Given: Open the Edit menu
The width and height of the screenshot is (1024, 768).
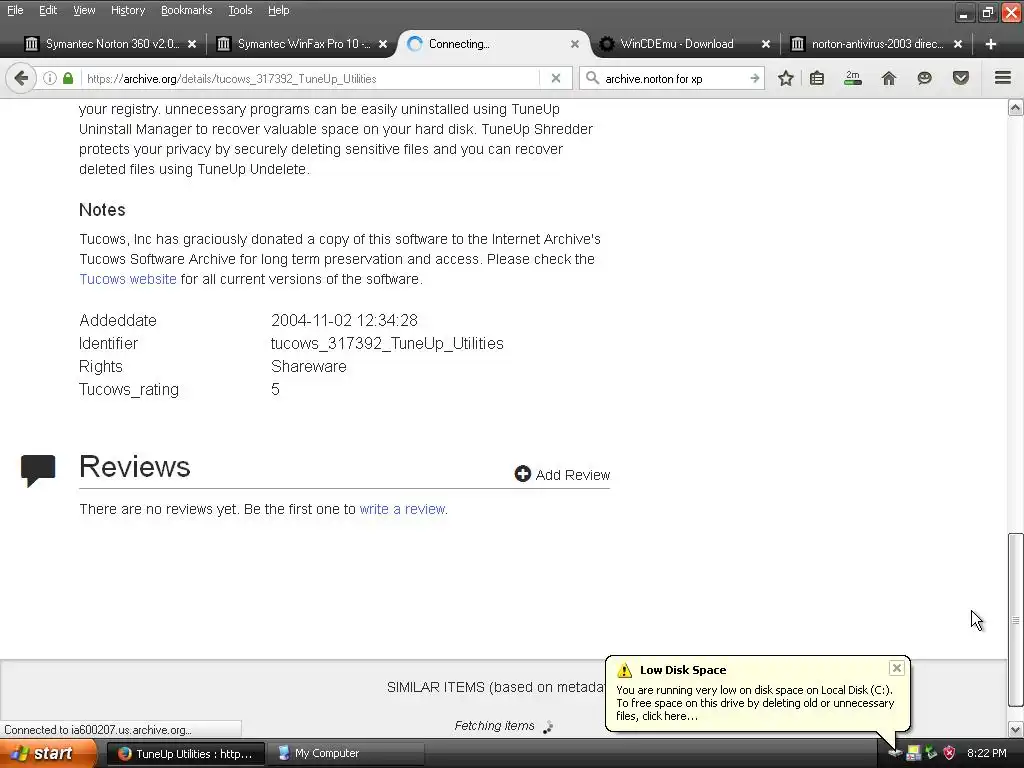Looking at the screenshot, I should click(48, 10).
